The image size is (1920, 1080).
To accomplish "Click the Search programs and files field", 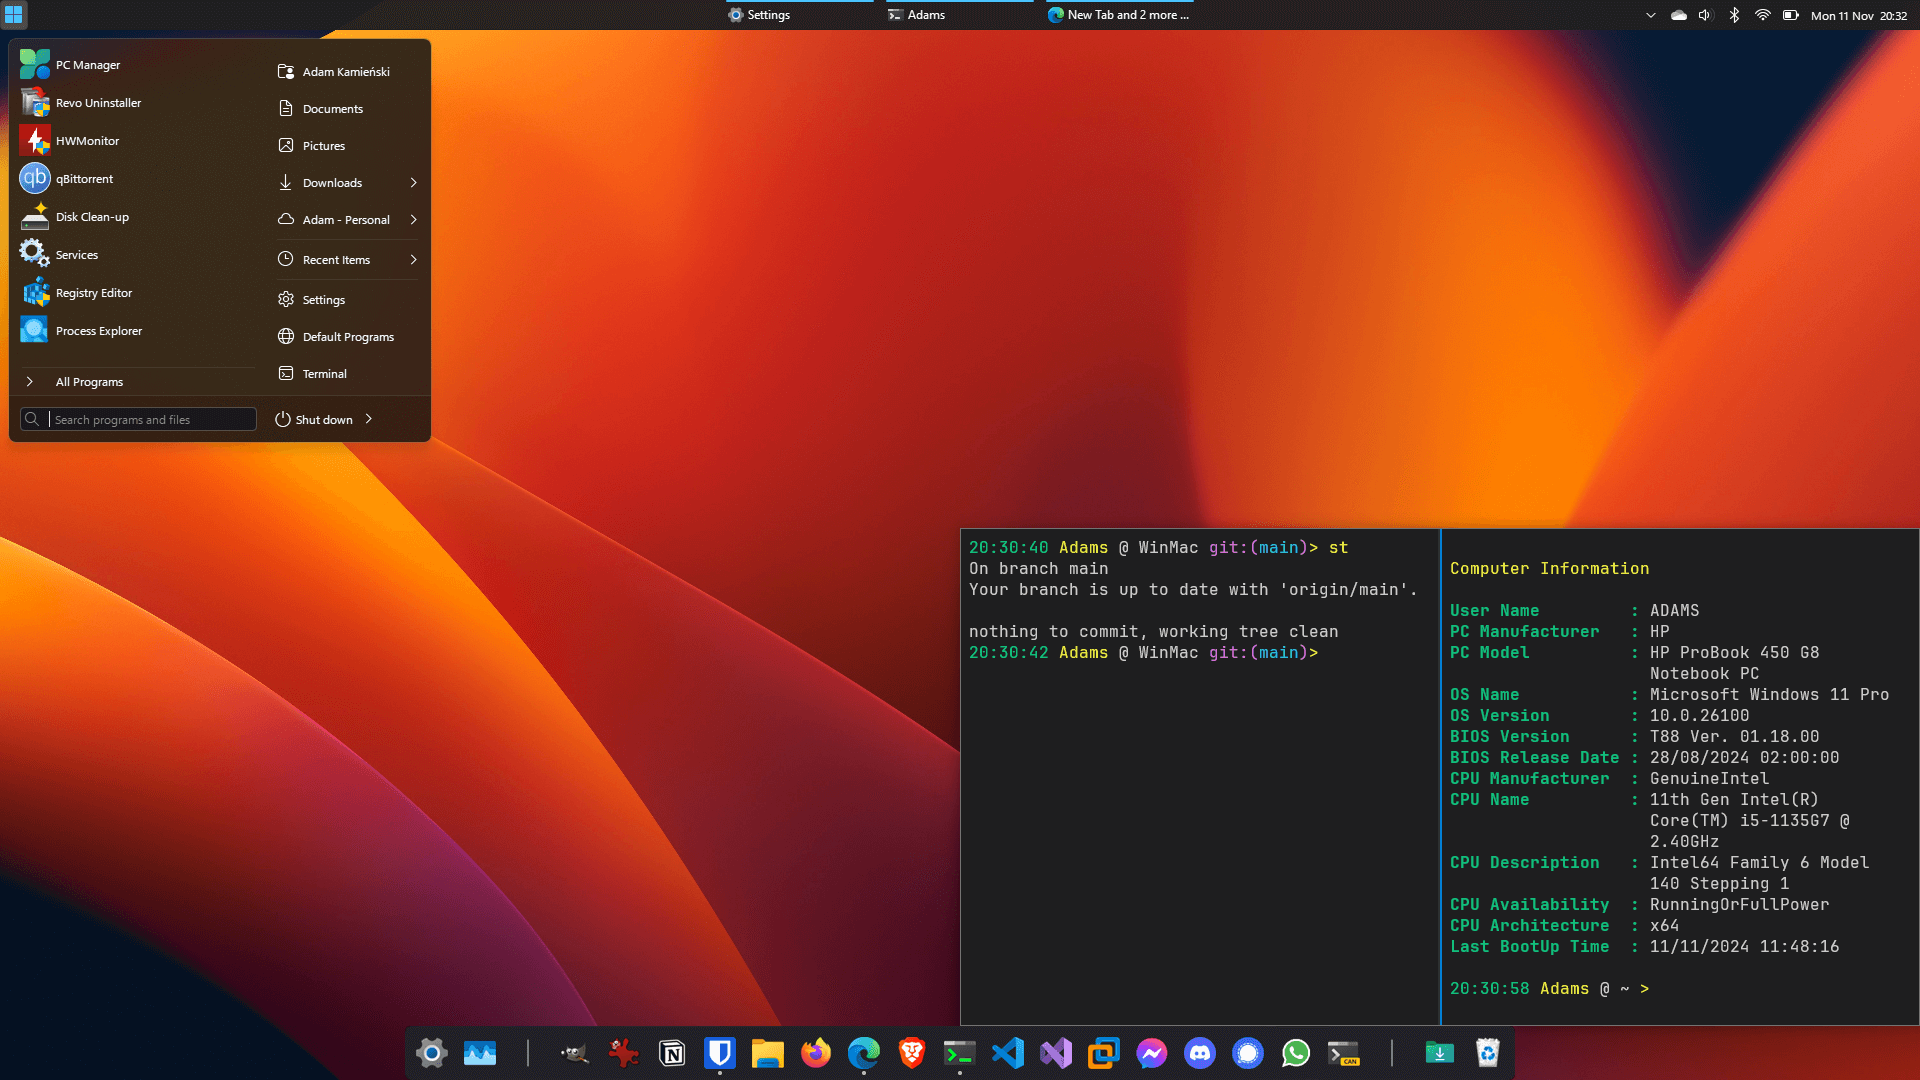I will (150, 420).
